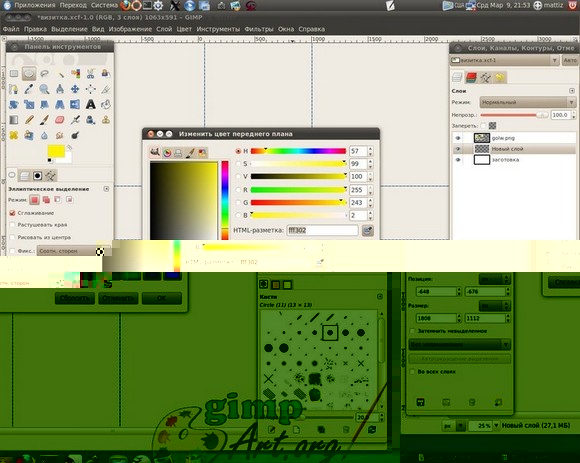This screenshot has width=580, height=463.
Task: Select the Measure compass tool
Action: (x=60, y=89)
